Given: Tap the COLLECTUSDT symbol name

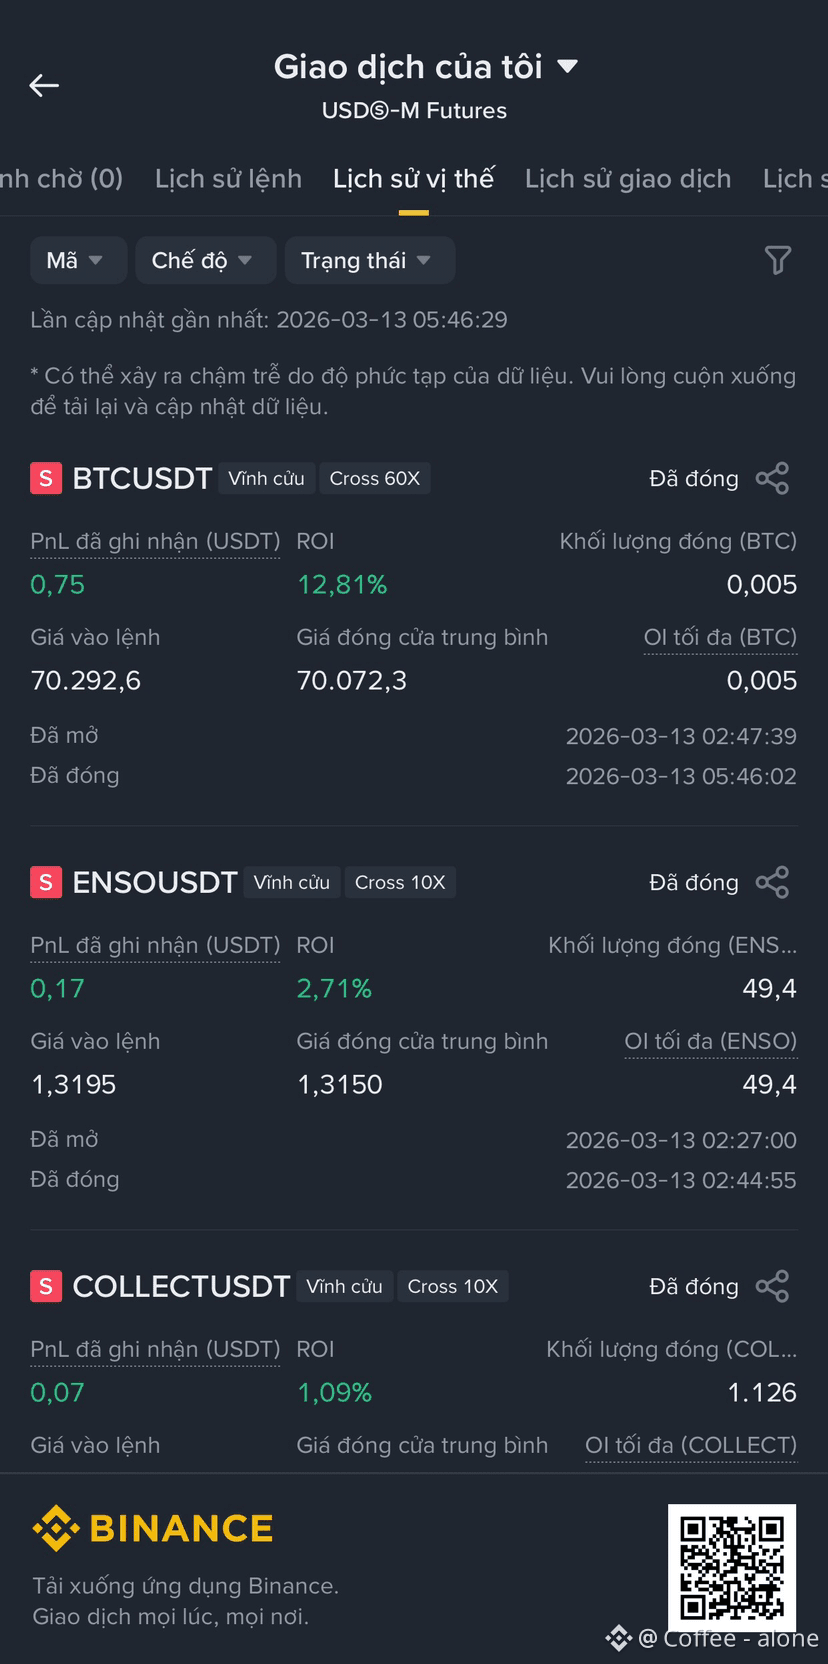Looking at the screenshot, I should click(x=181, y=1287).
